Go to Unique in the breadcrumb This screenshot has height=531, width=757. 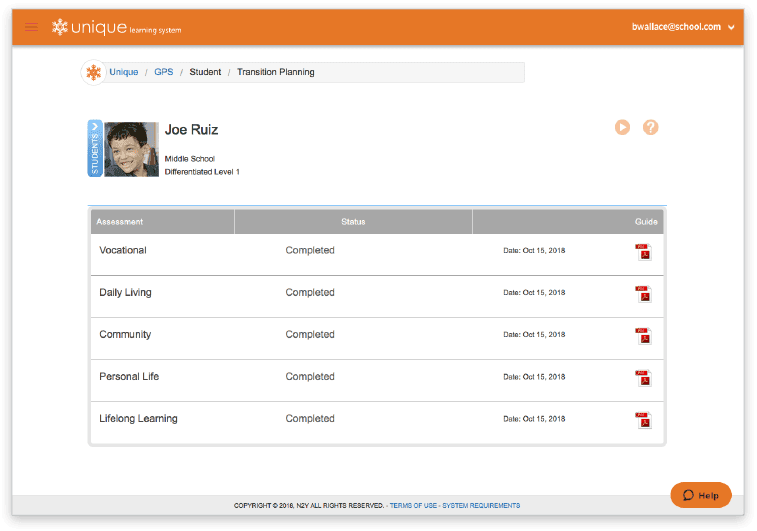[x=124, y=73]
